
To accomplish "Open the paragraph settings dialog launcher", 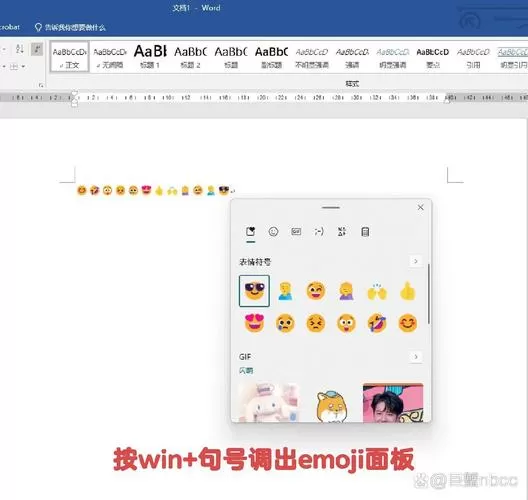I will tap(41, 85).
